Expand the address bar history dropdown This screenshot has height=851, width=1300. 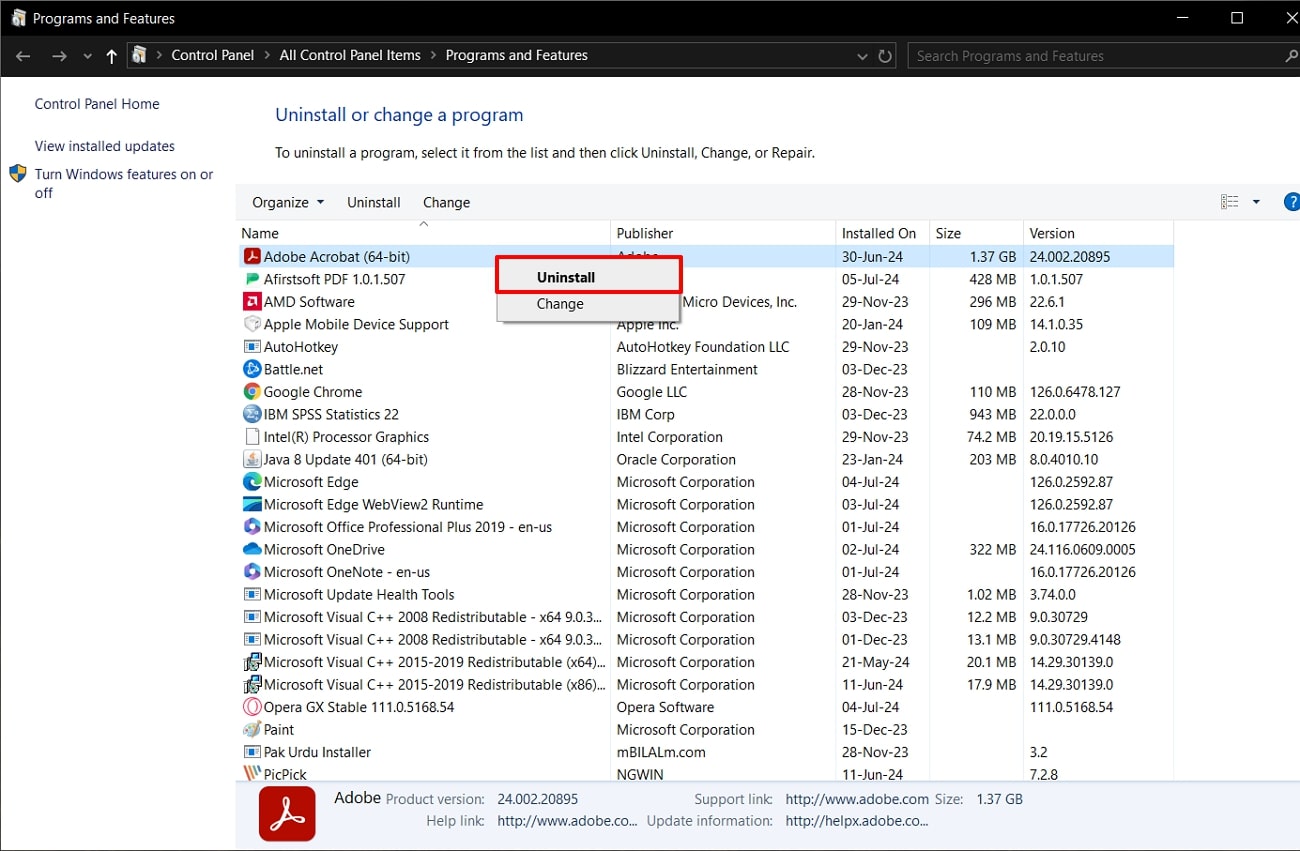point(863,56)
